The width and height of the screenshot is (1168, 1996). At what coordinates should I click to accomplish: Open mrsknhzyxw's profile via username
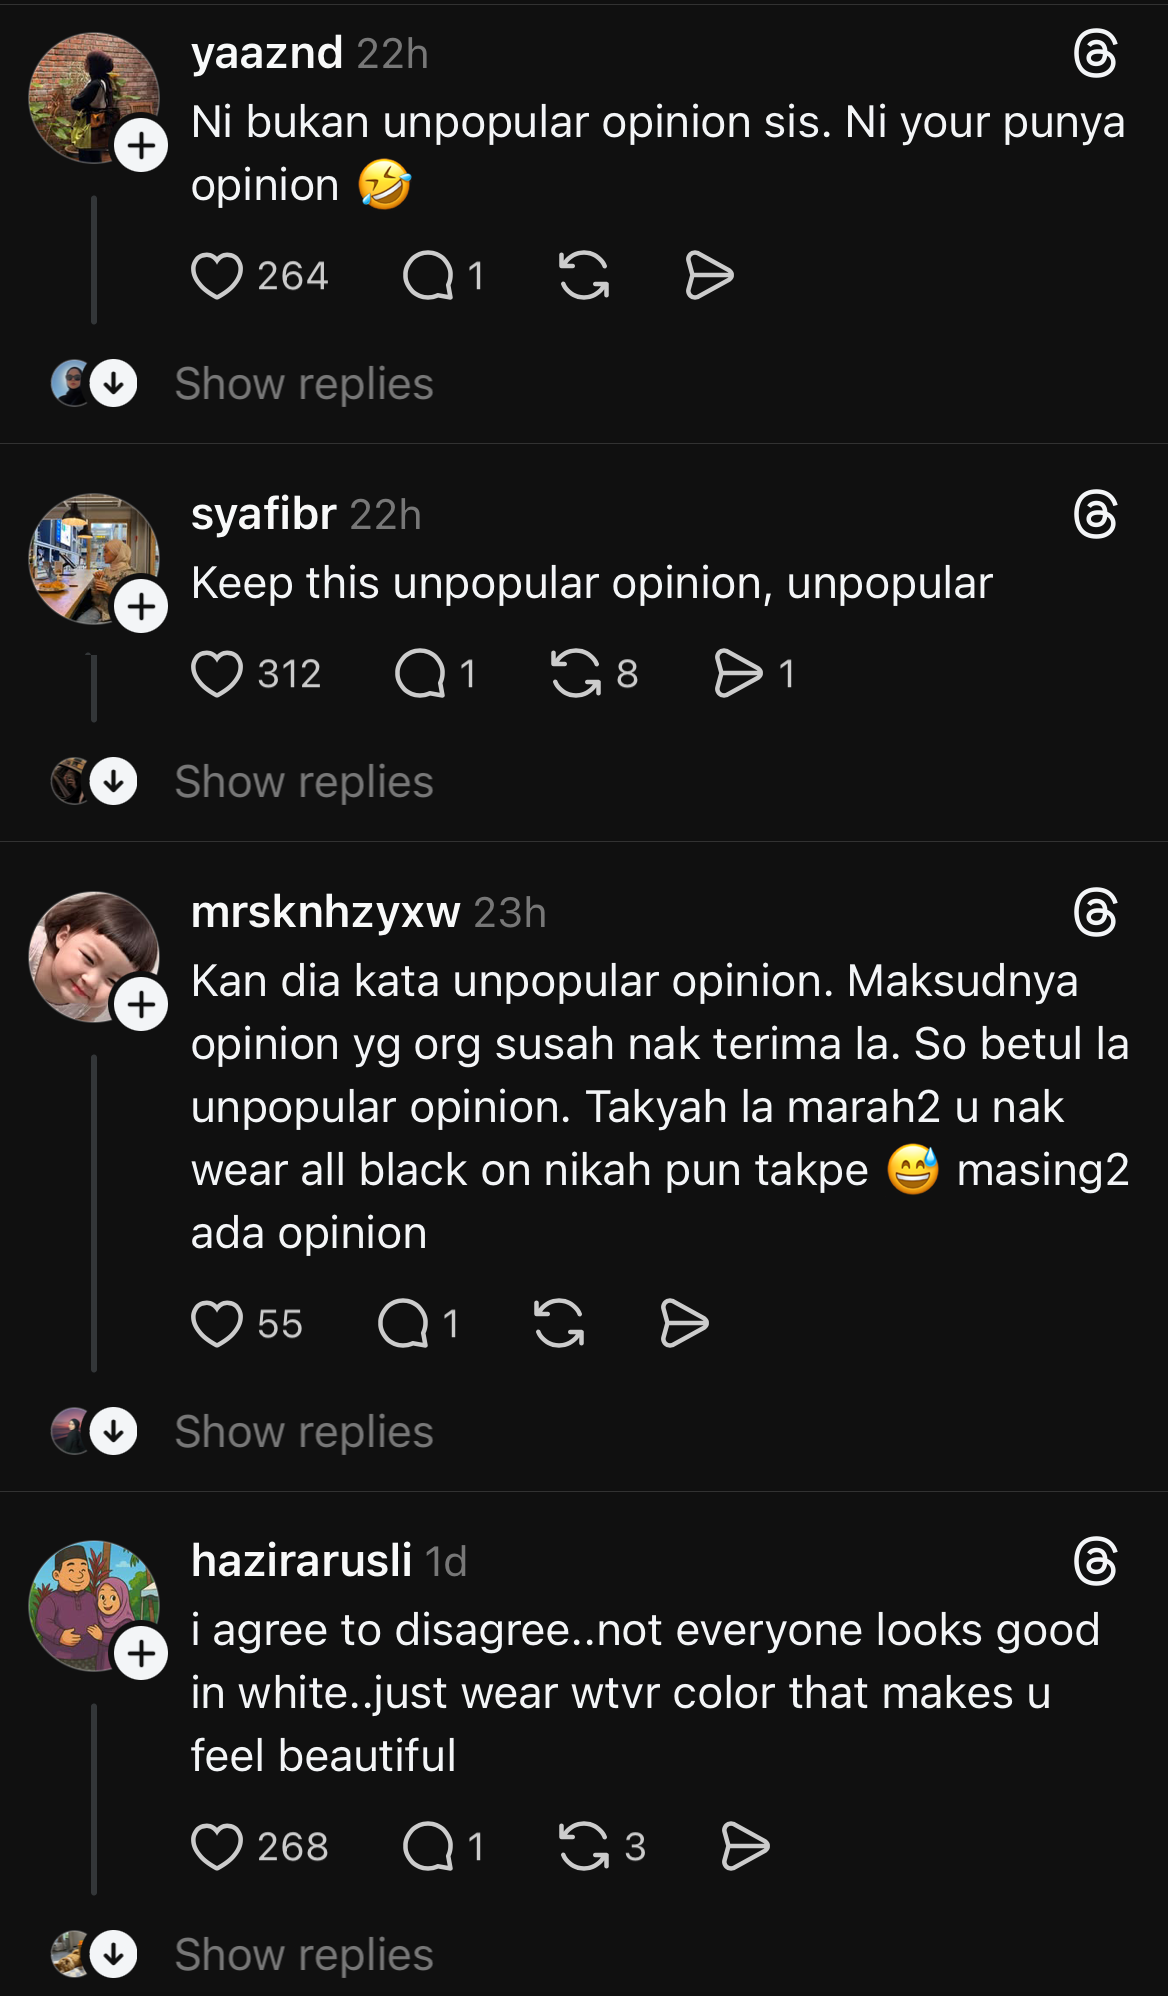click(x=325, y=912)
